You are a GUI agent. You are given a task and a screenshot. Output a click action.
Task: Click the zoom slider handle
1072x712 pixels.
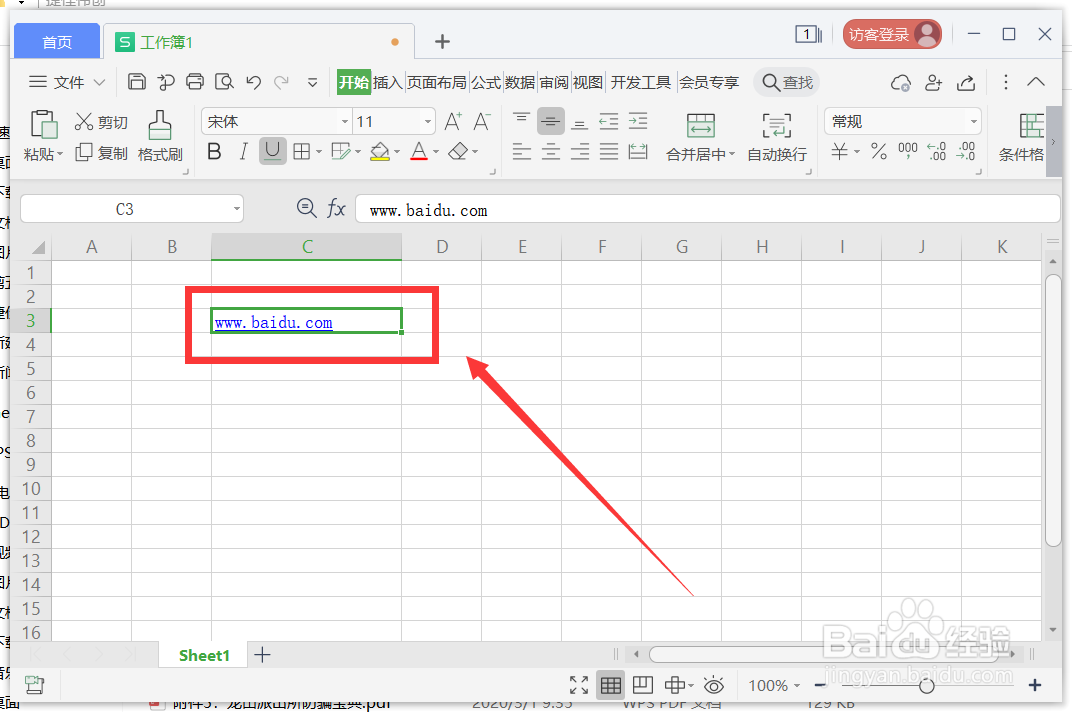tap(926, 685)
